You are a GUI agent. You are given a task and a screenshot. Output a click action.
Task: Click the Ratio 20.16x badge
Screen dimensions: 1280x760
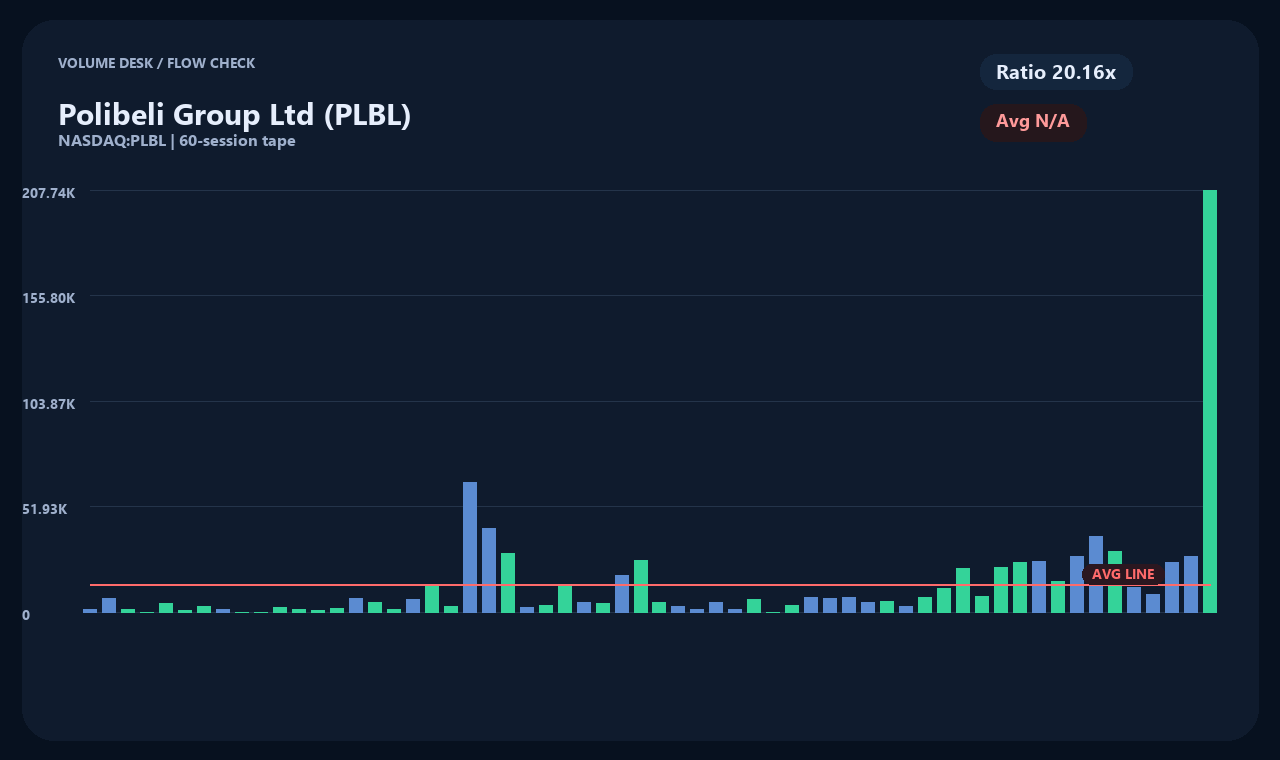(x=1056, y=72)
